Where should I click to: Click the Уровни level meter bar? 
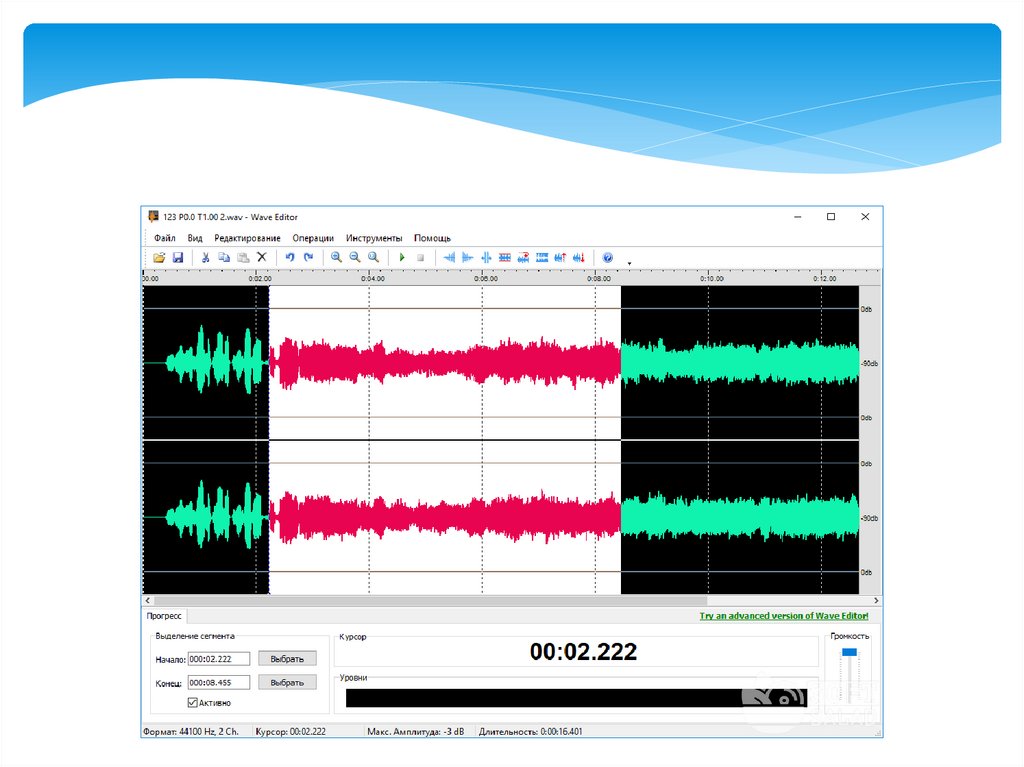tap(576, 698)
